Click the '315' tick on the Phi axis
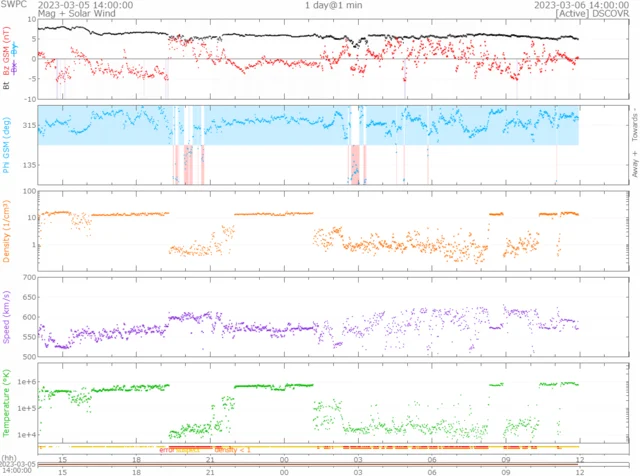Viewport: 640px width, 476px height. tap(30, 125)
